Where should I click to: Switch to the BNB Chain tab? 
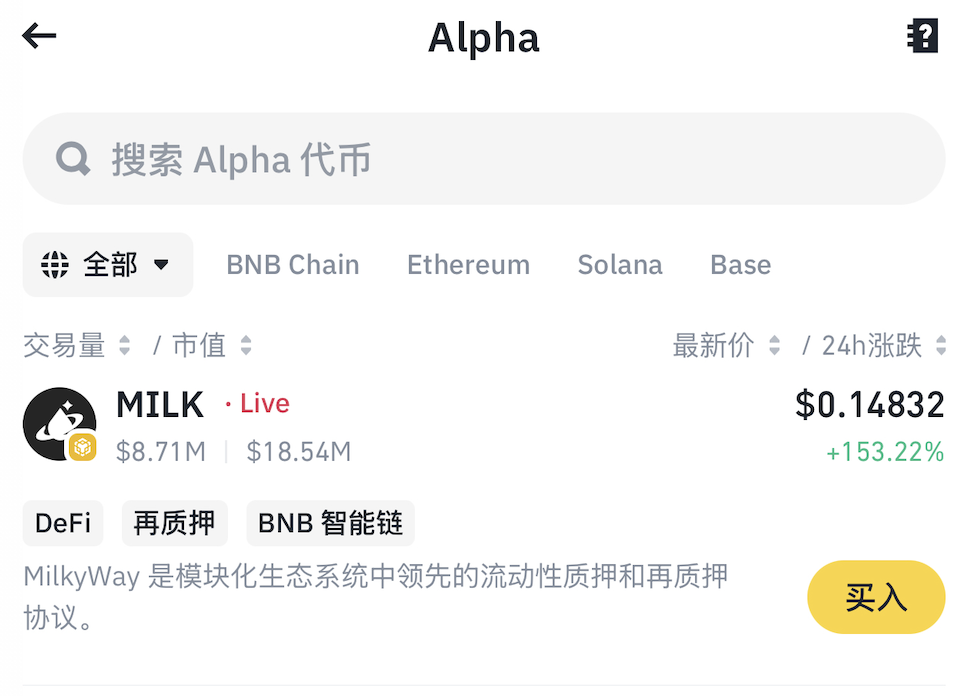pyautogui.click(x=292, y=265)
